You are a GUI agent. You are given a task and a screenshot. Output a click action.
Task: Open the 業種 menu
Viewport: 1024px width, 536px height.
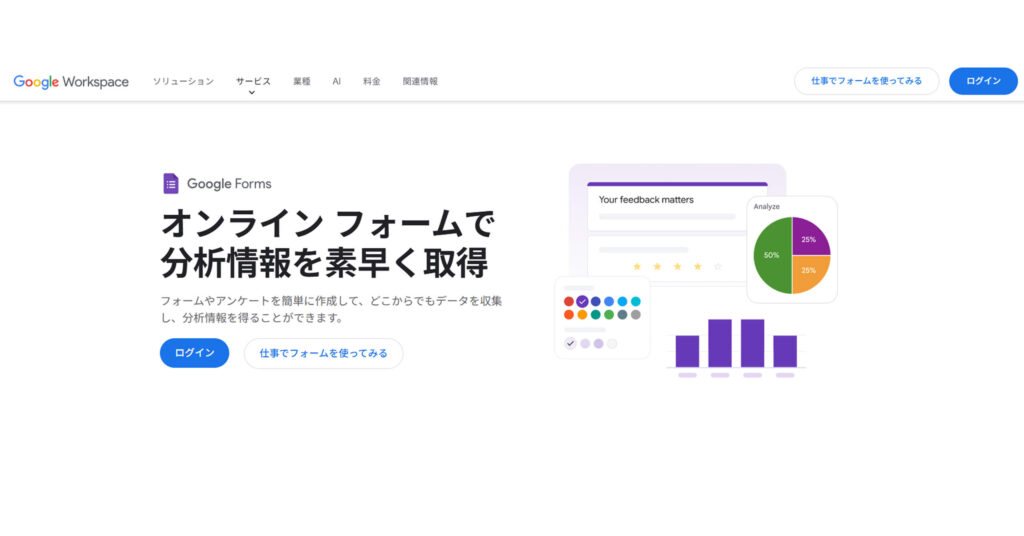pos(302,82)
